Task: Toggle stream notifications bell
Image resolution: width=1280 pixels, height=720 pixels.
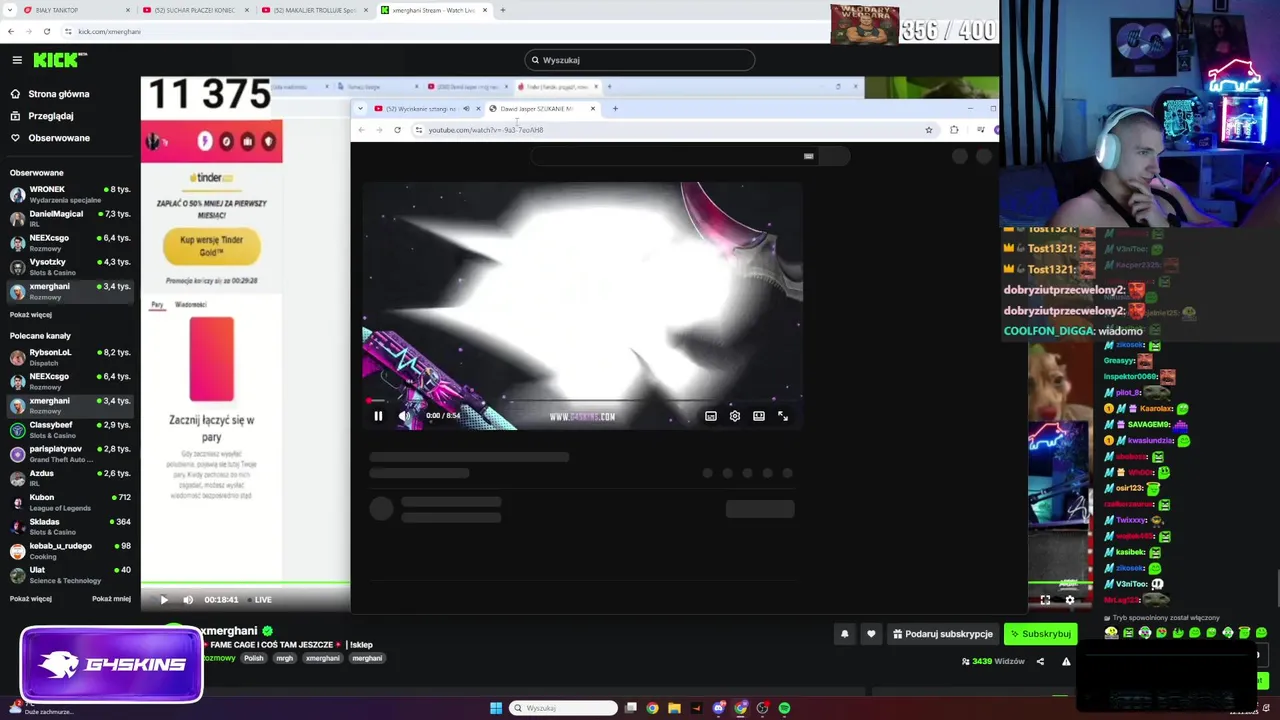Action: click(x=844, y=634)
